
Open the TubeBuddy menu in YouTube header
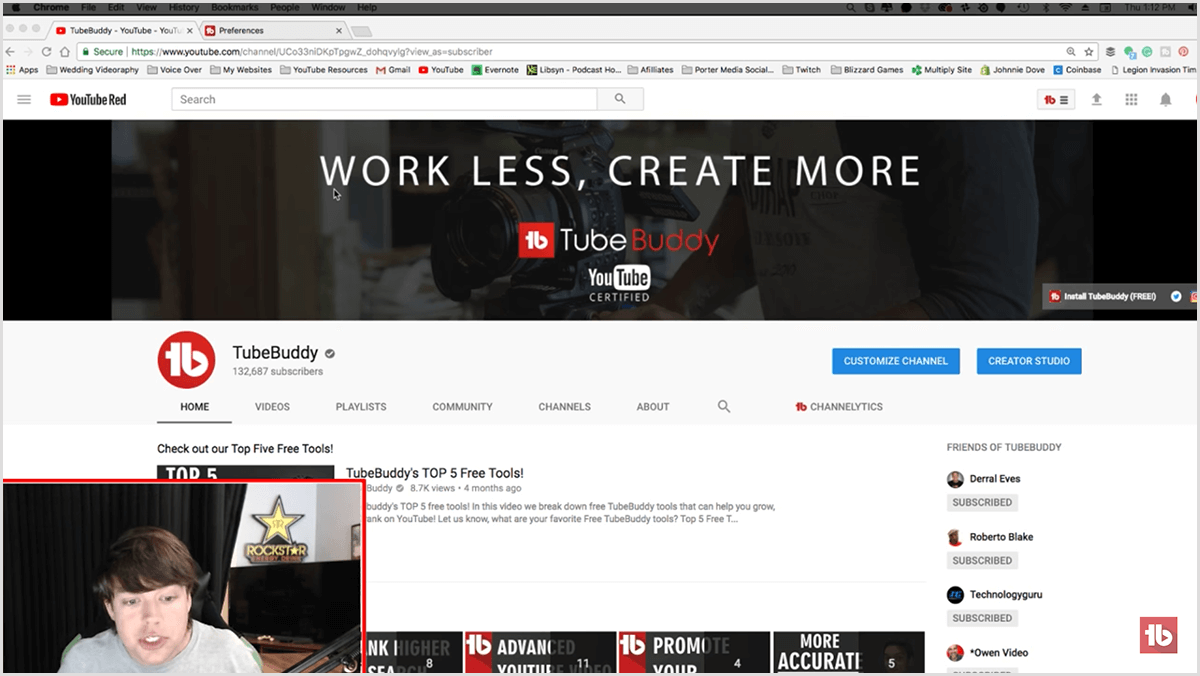pos(1056,100)
